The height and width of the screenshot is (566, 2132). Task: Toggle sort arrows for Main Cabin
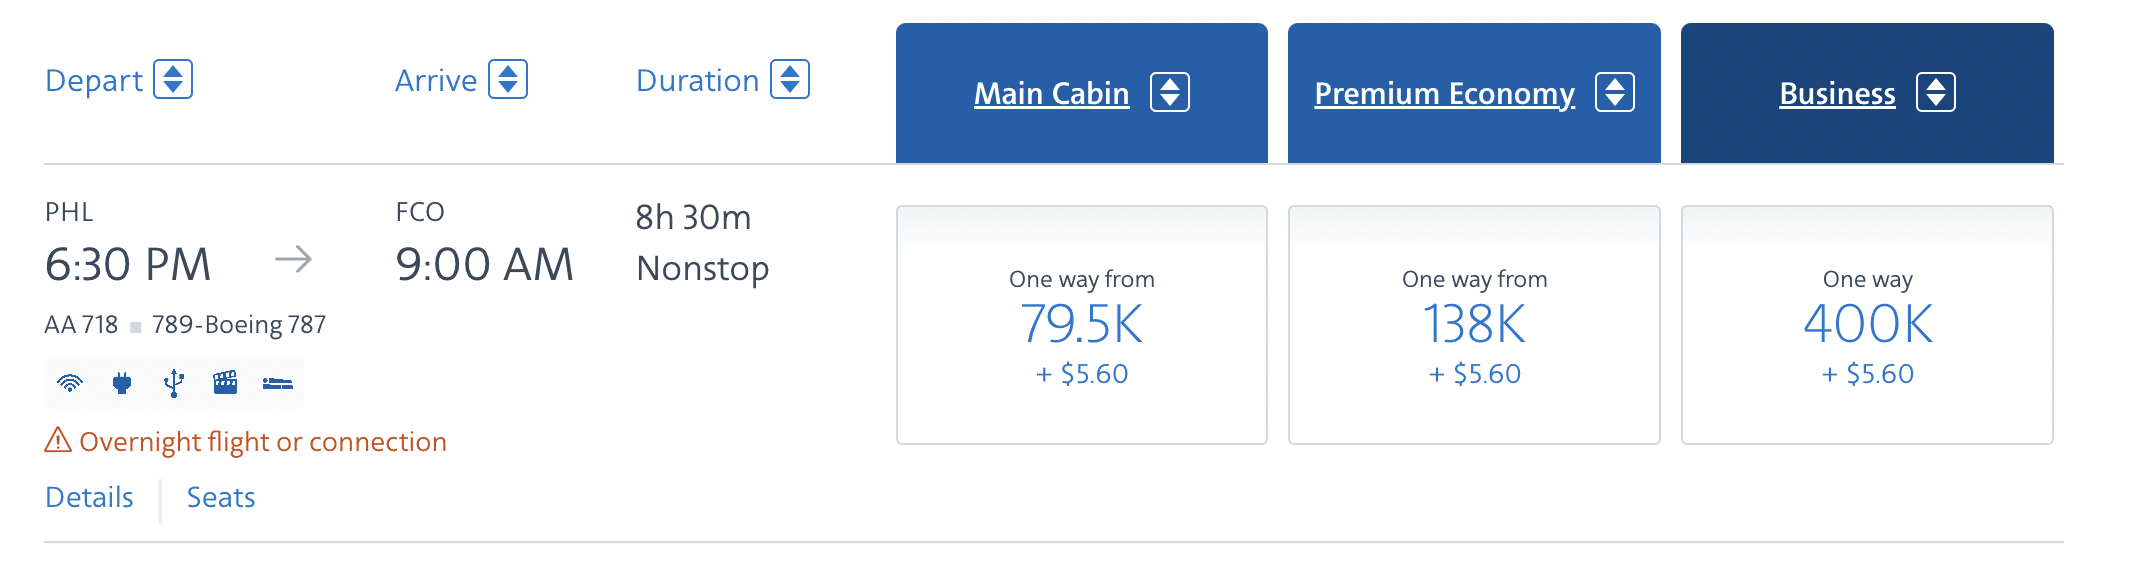click(x=1170, y=93)
